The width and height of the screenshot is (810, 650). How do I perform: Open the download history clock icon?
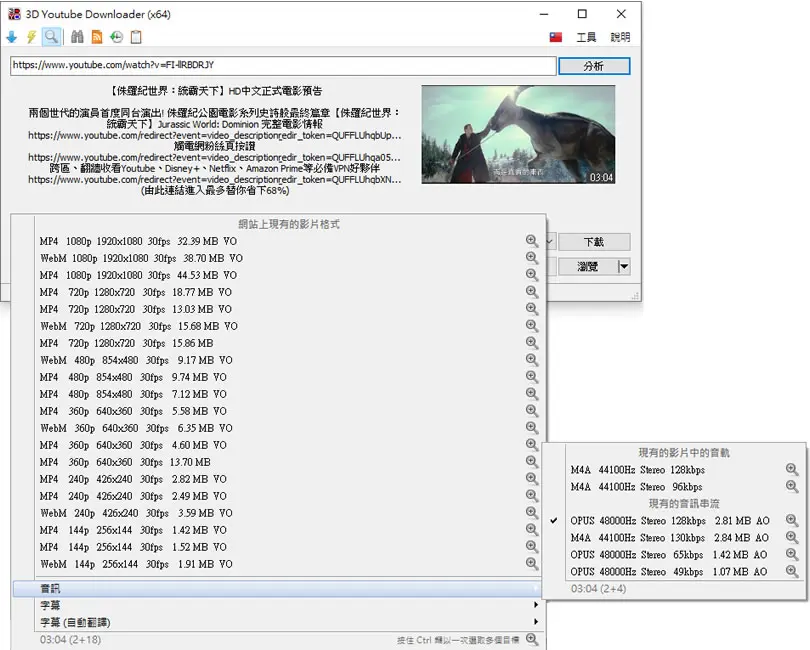click(117, 37)
